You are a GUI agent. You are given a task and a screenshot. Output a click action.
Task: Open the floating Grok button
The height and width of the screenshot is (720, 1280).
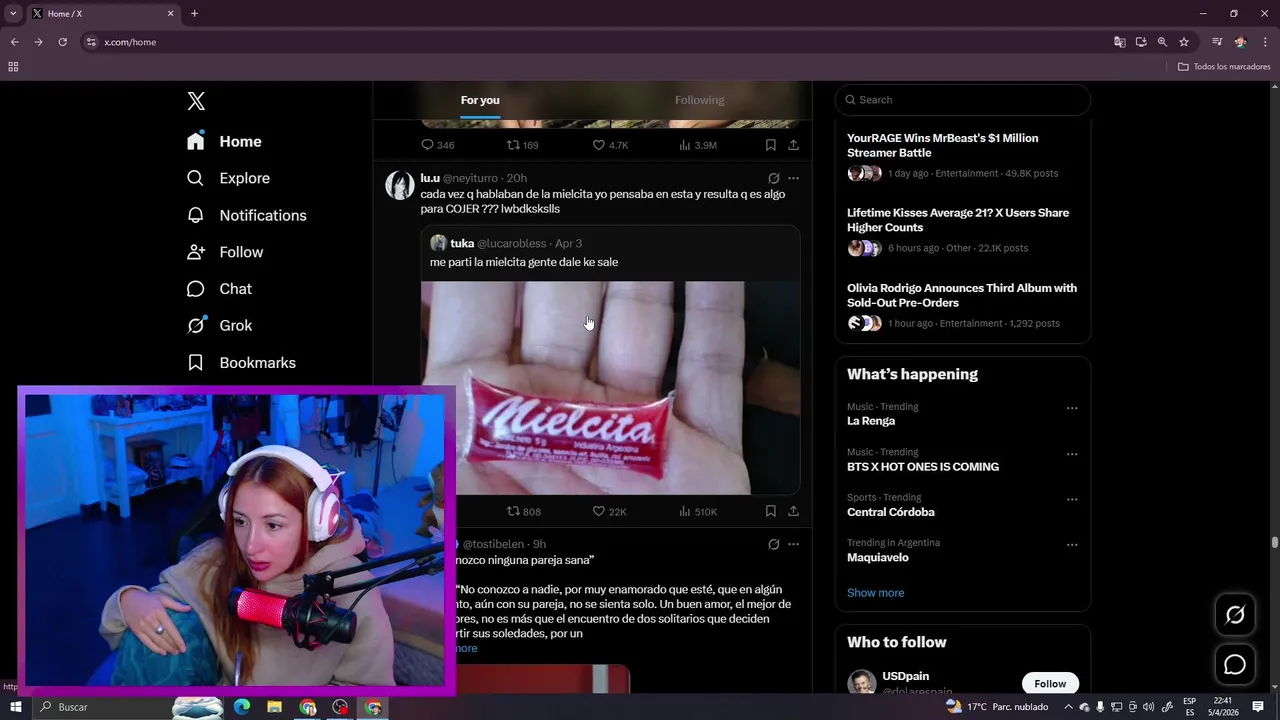click(x=1235, y=615)
